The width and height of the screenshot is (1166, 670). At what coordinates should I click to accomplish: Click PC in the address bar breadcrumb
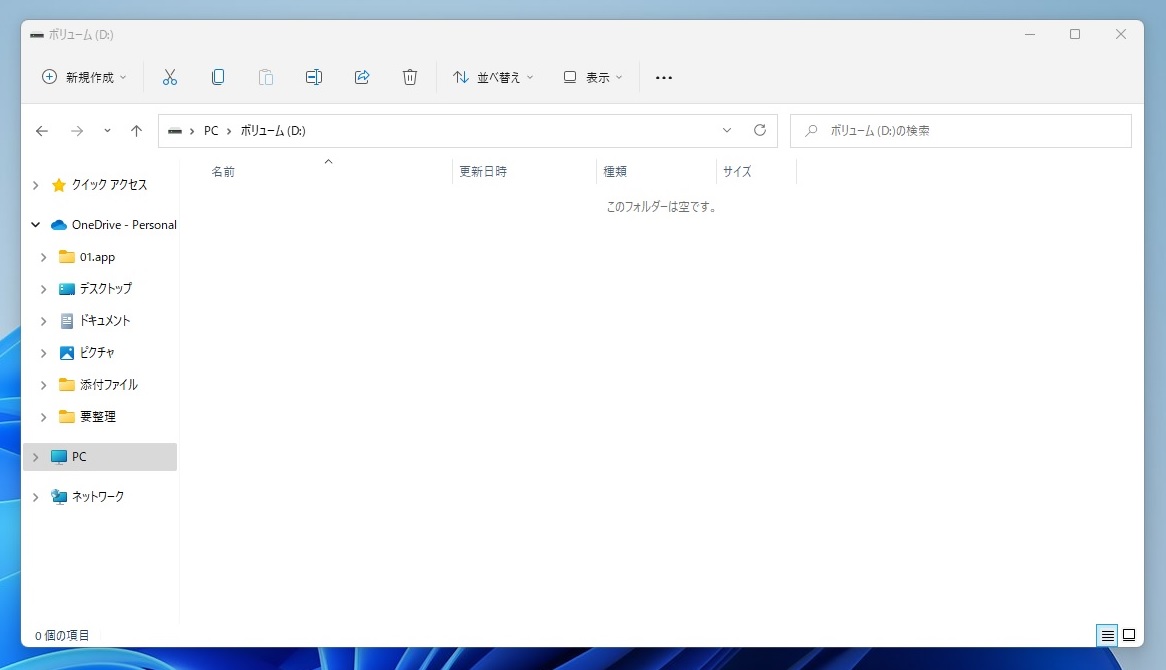point(210,130)
